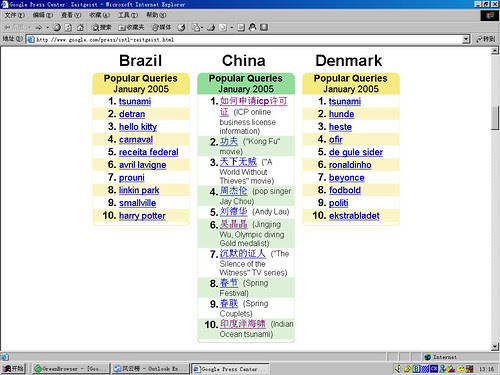Open the Favorites (收藏) menu
Screen dimensions: 500x375
pos(99,15)
